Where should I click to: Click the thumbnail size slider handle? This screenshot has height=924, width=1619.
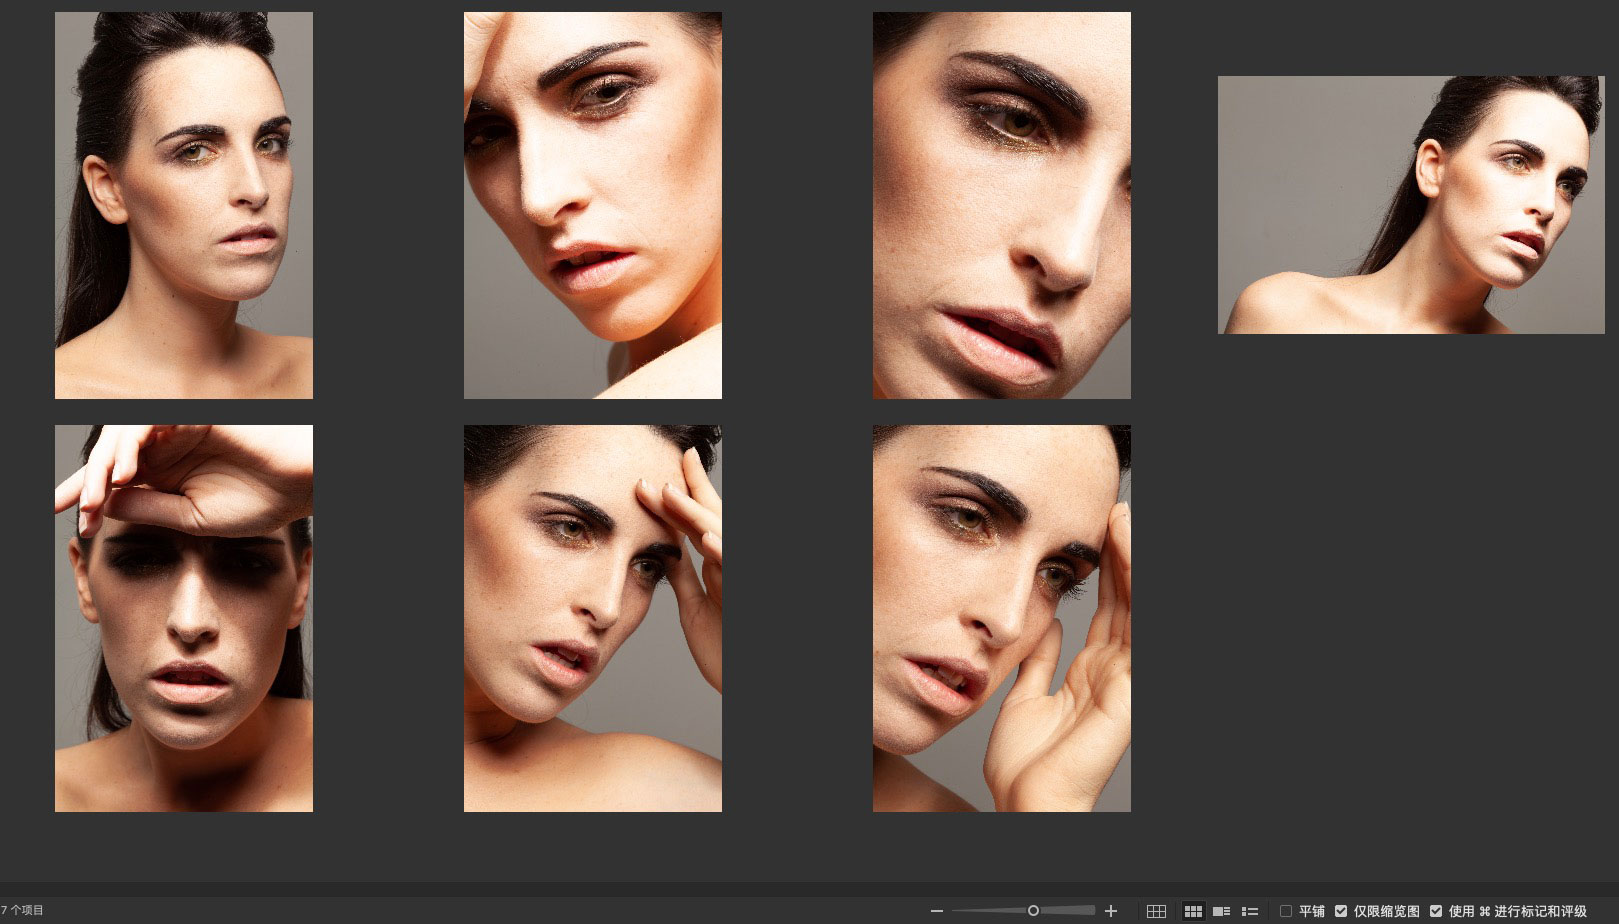click(1033, 910)
